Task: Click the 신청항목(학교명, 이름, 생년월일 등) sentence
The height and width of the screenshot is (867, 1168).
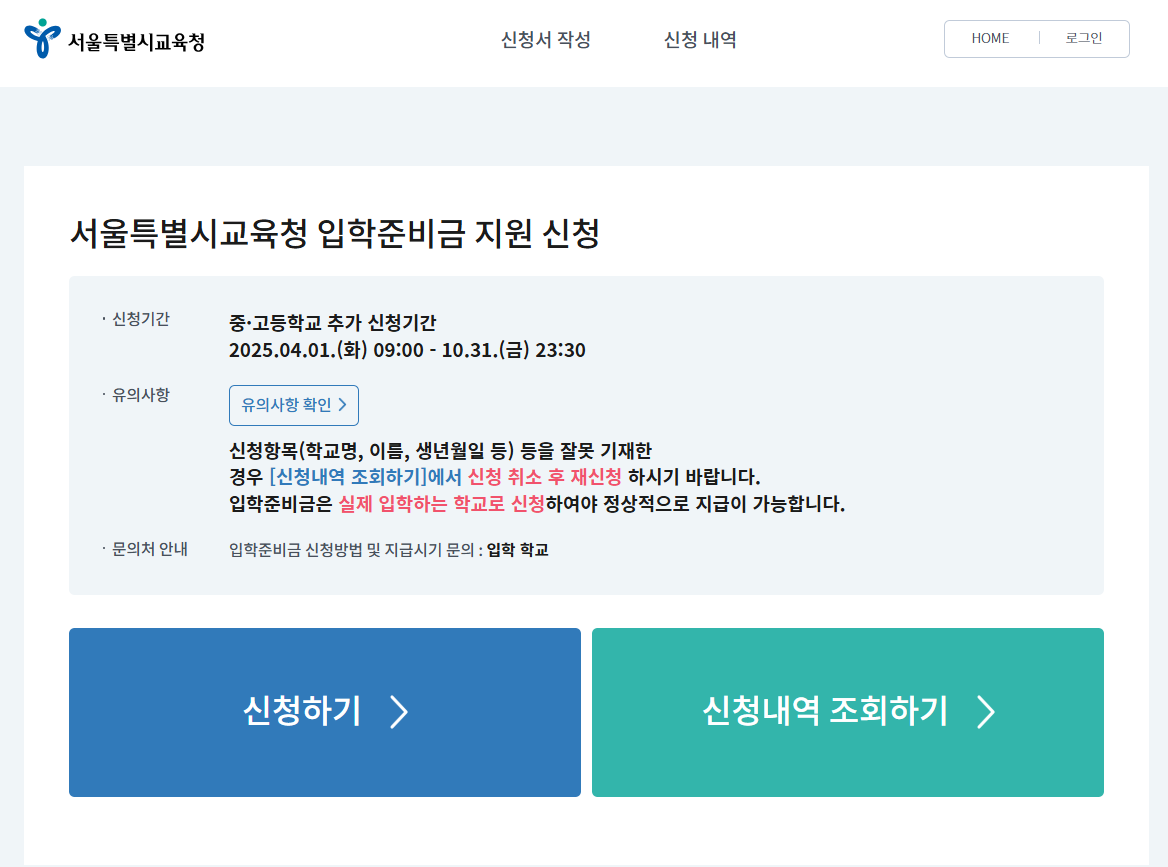Action: pyautogui.click(x=440, y=451)
